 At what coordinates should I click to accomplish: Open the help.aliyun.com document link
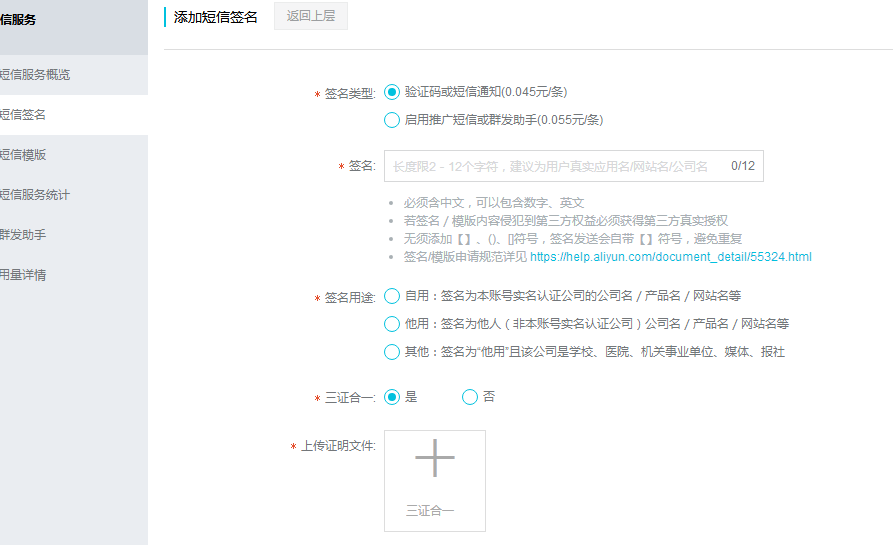tap(670, 257)
